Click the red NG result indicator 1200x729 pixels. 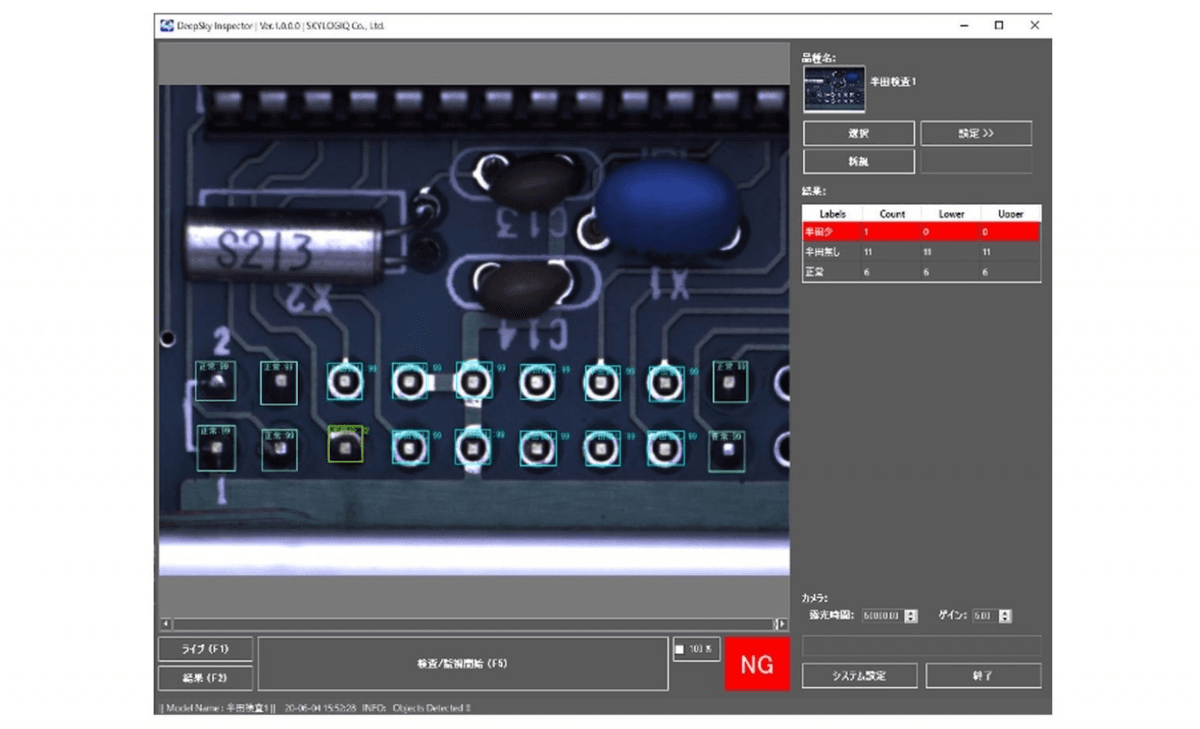click(x=756, y=664)
